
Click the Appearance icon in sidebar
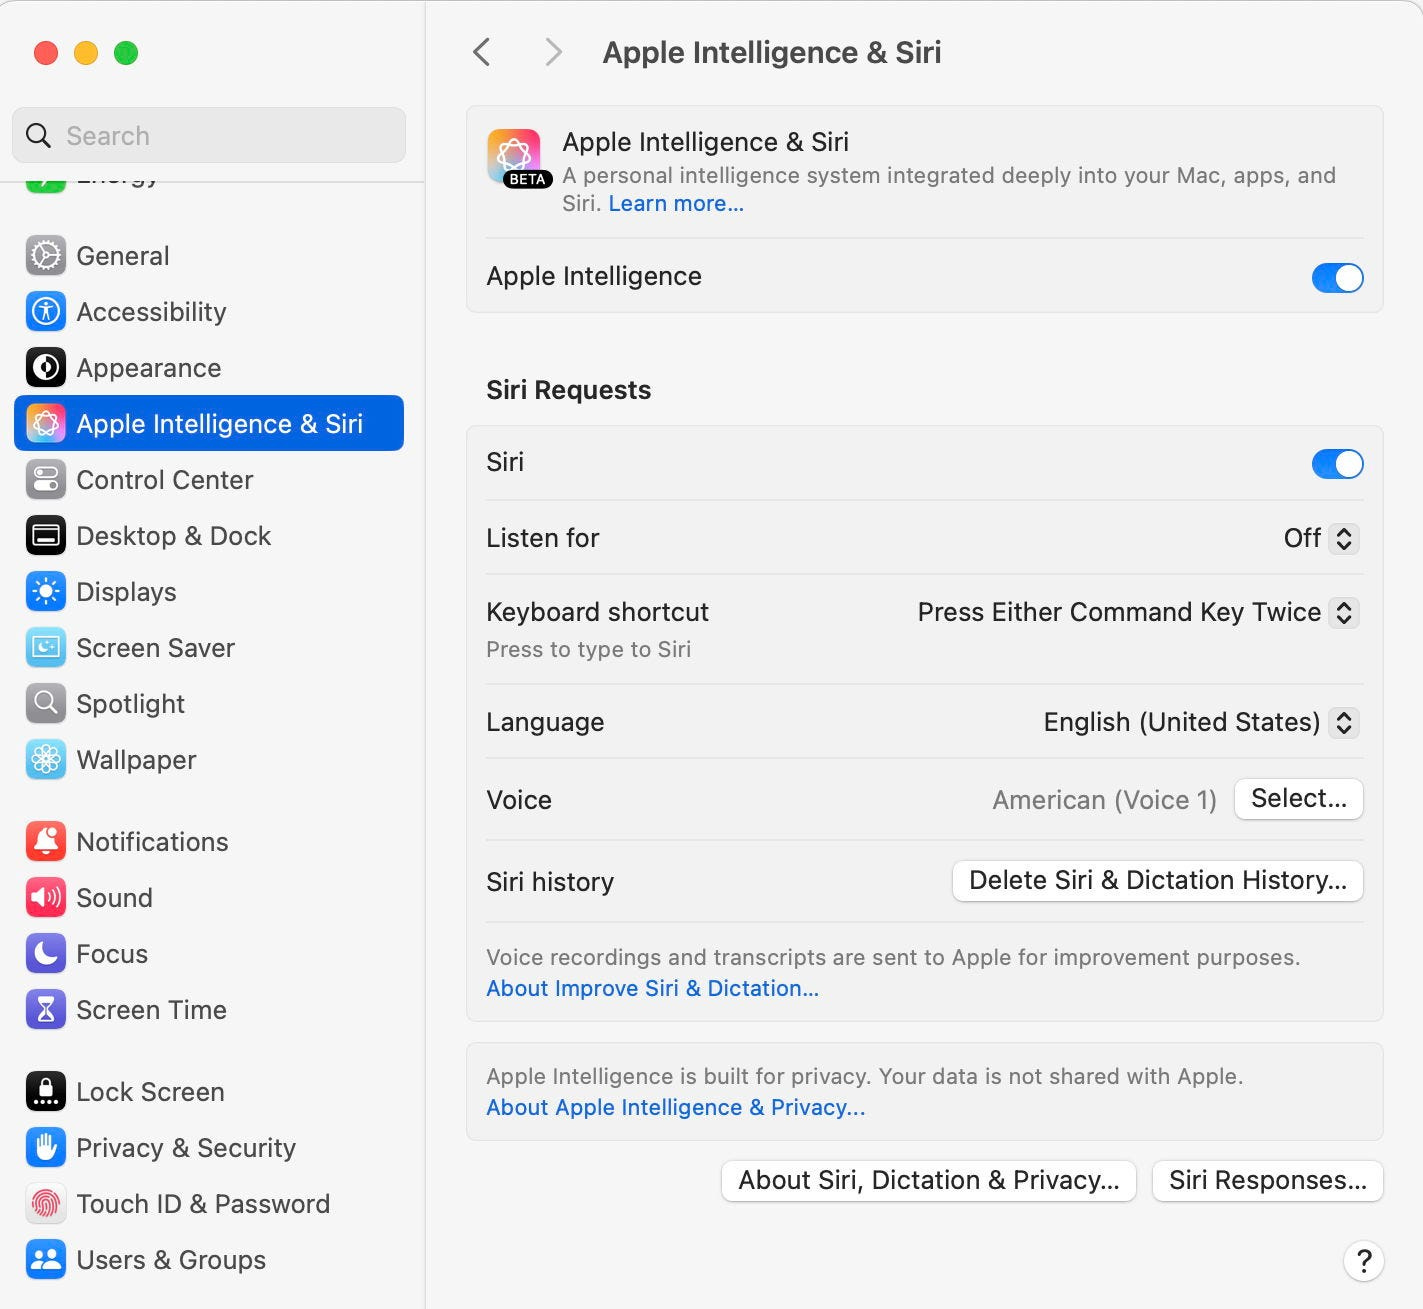pos(46,368)
